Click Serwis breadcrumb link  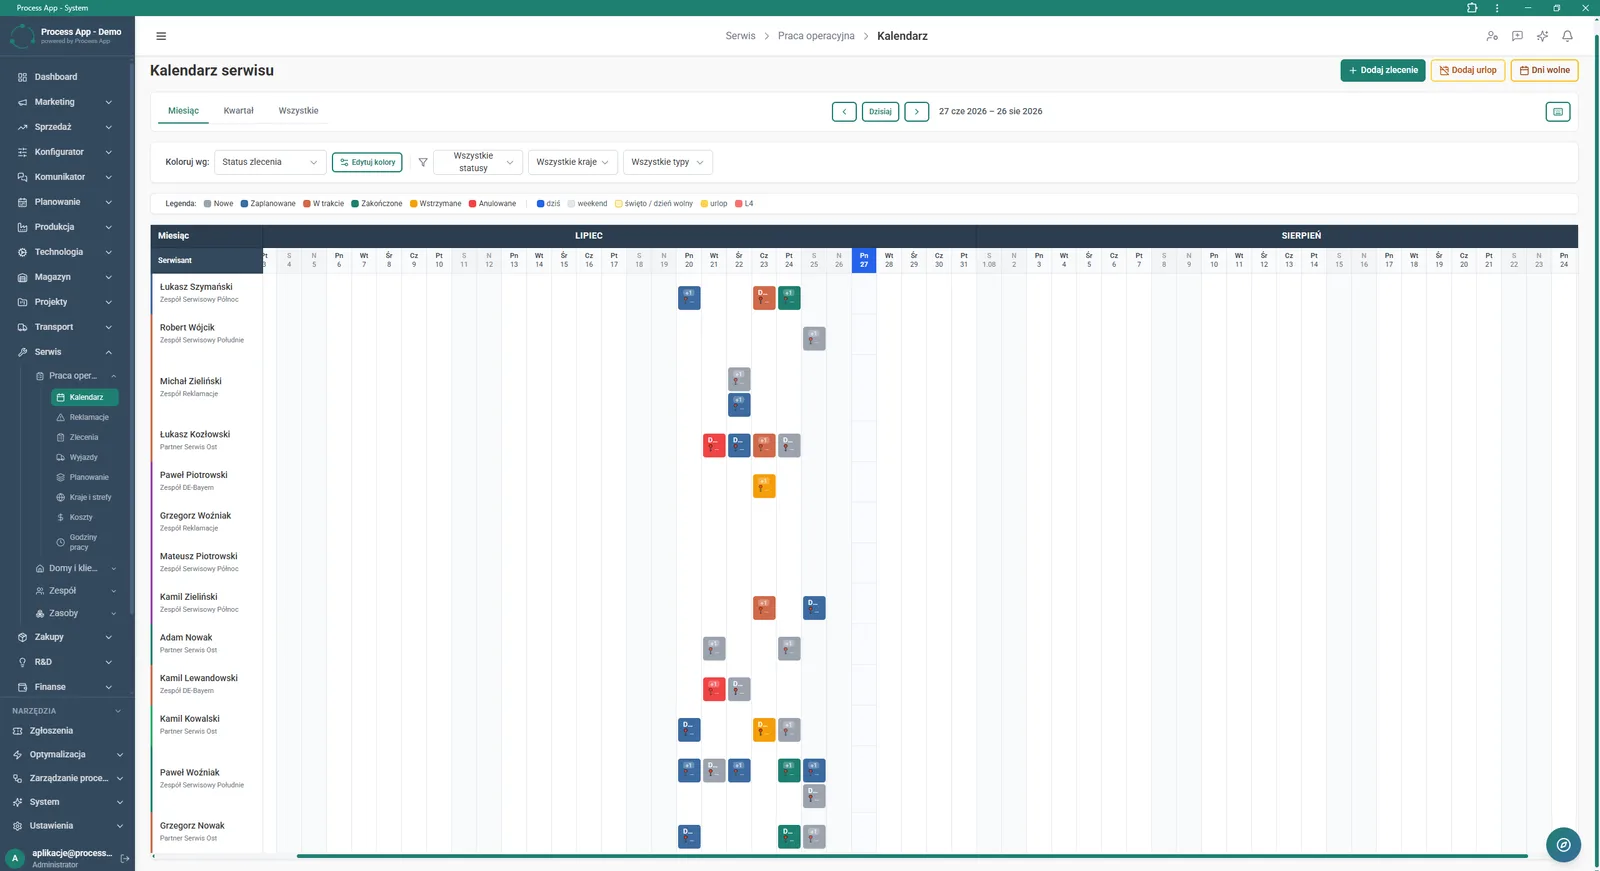coord(740,36)
